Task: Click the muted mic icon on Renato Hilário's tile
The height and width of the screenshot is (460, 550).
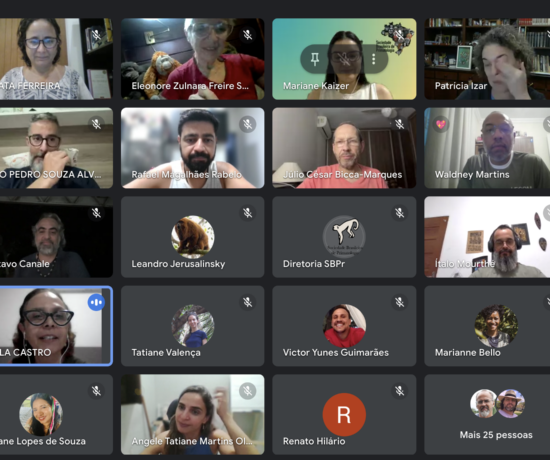Action: point(400,391)
